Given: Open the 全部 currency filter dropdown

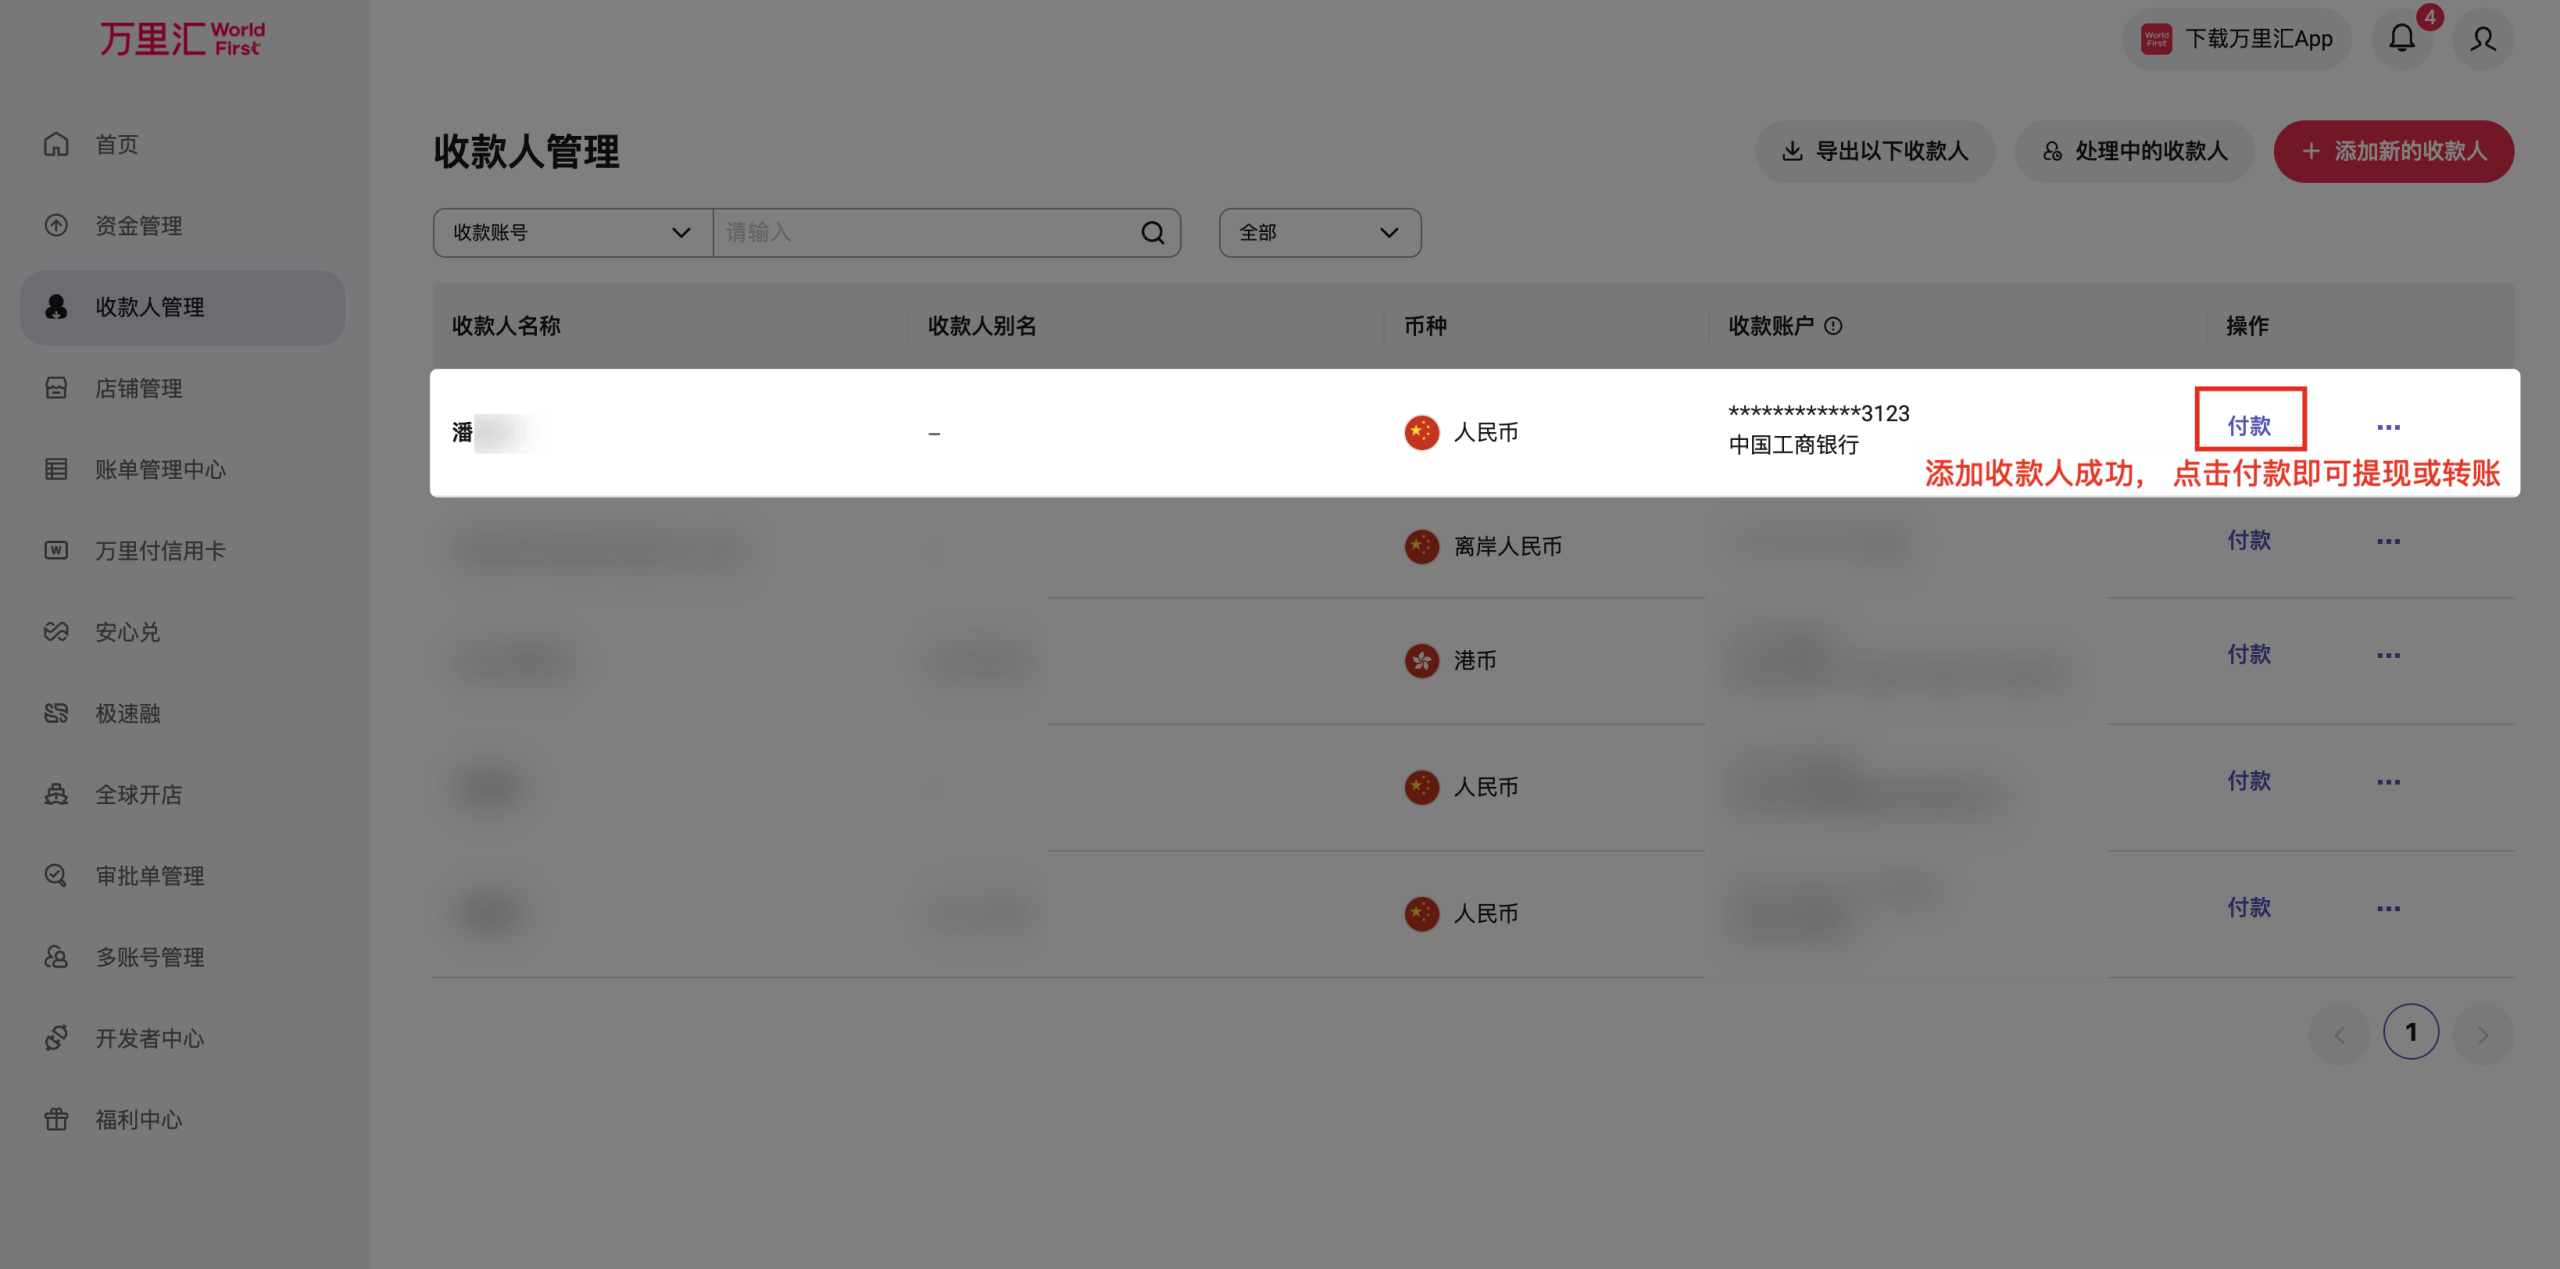Looking at the screenshot, I should click(1318, 232).
